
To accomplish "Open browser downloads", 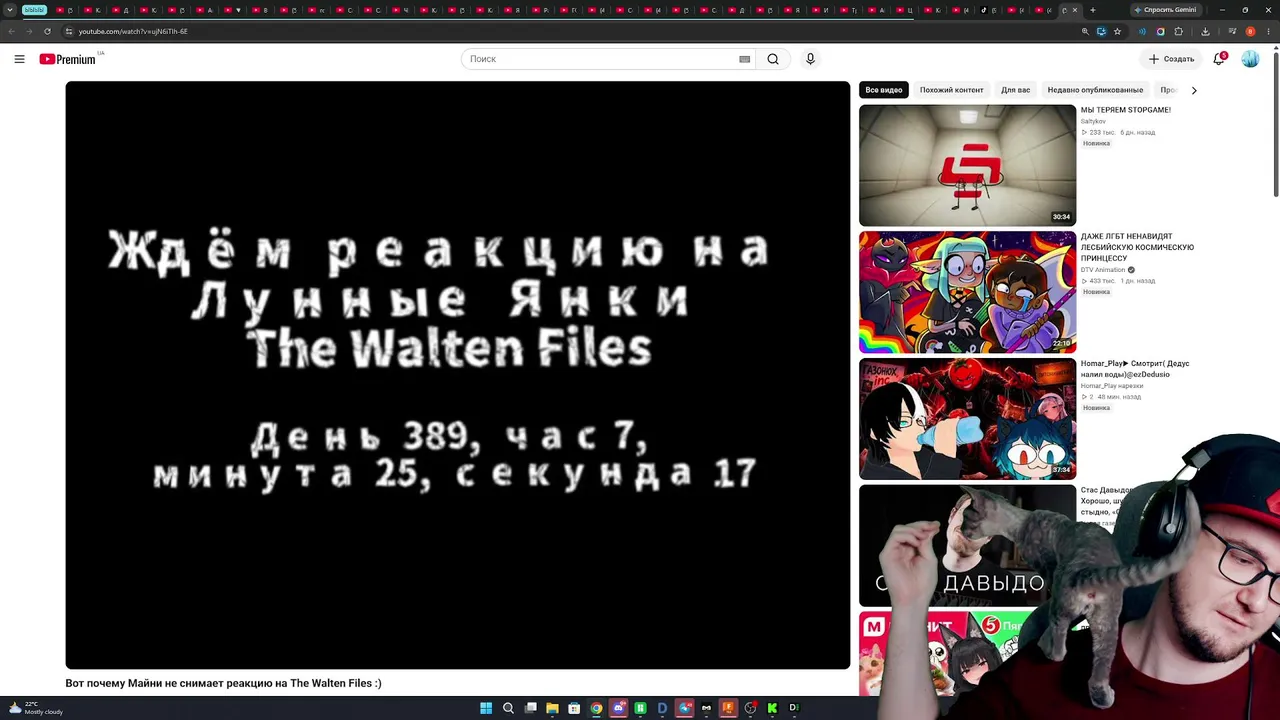I will pyautogui.click(x=1205, y=31).
